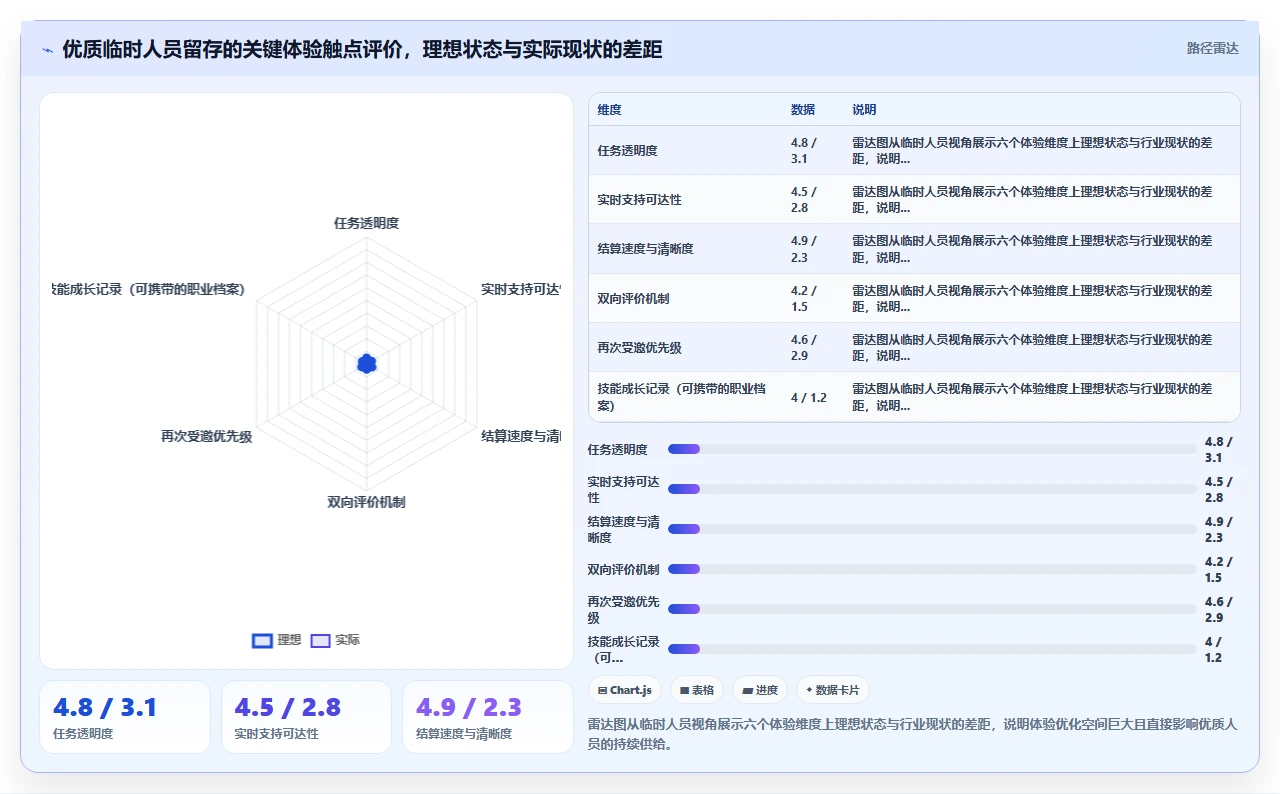Screen dimensions: 1280x794
Task: Click the summary paragraph below the tag buttons
Action: [913, 734]
